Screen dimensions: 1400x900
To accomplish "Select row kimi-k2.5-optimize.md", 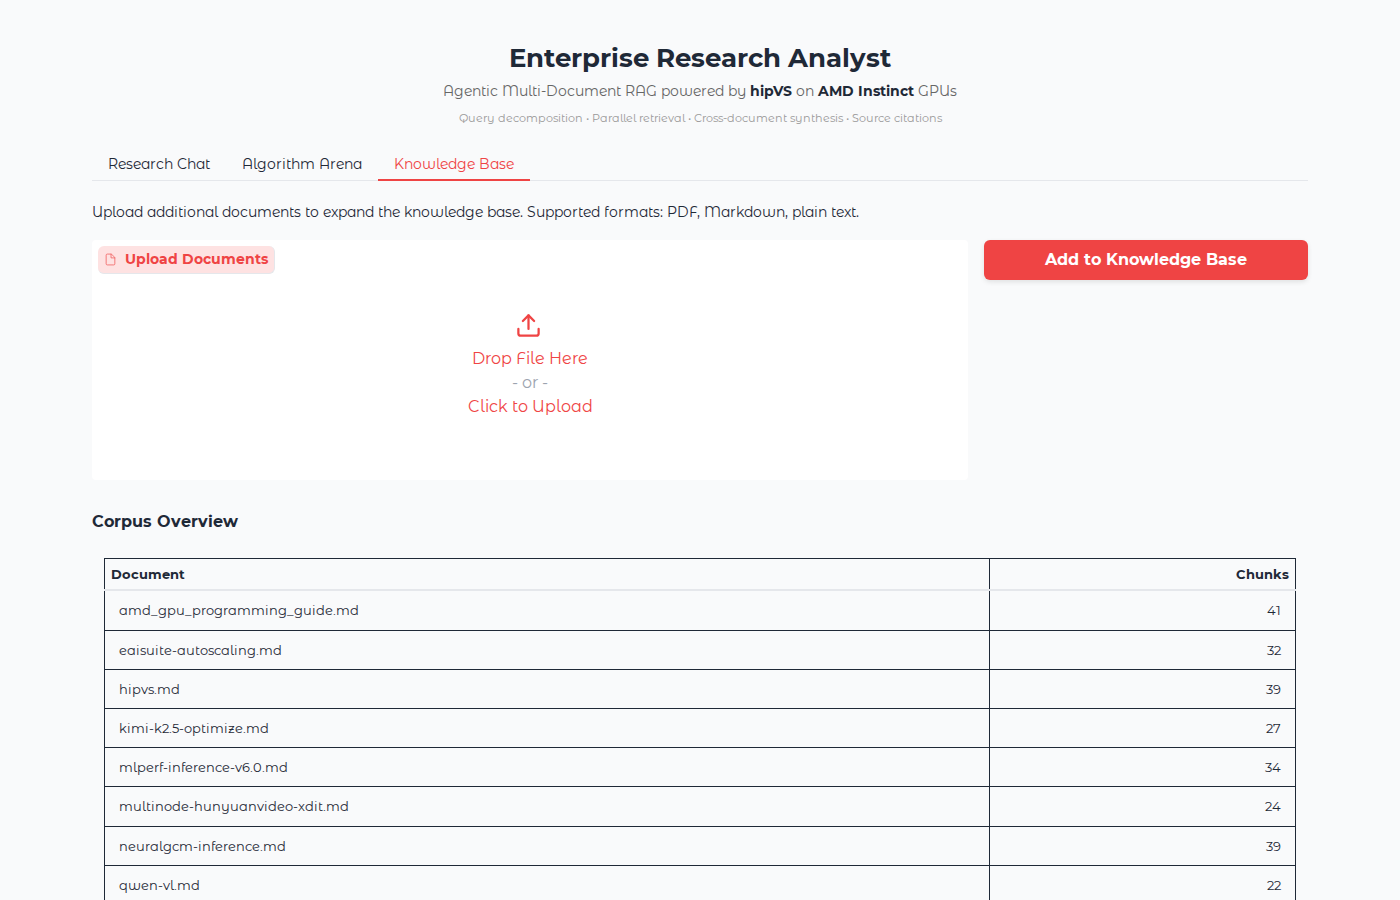I will 700,728.
